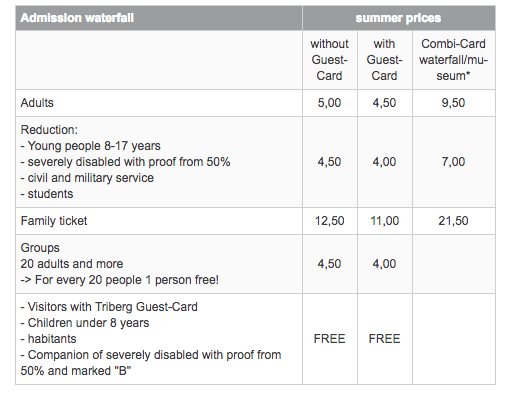The image size is (511, 397).
Task: Click the 'Children under 8 years' line
Action: [x=85, y=323]
